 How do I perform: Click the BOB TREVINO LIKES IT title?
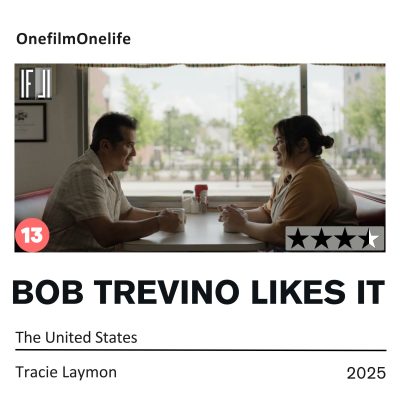pyautogui.click(x=199, y=292)
